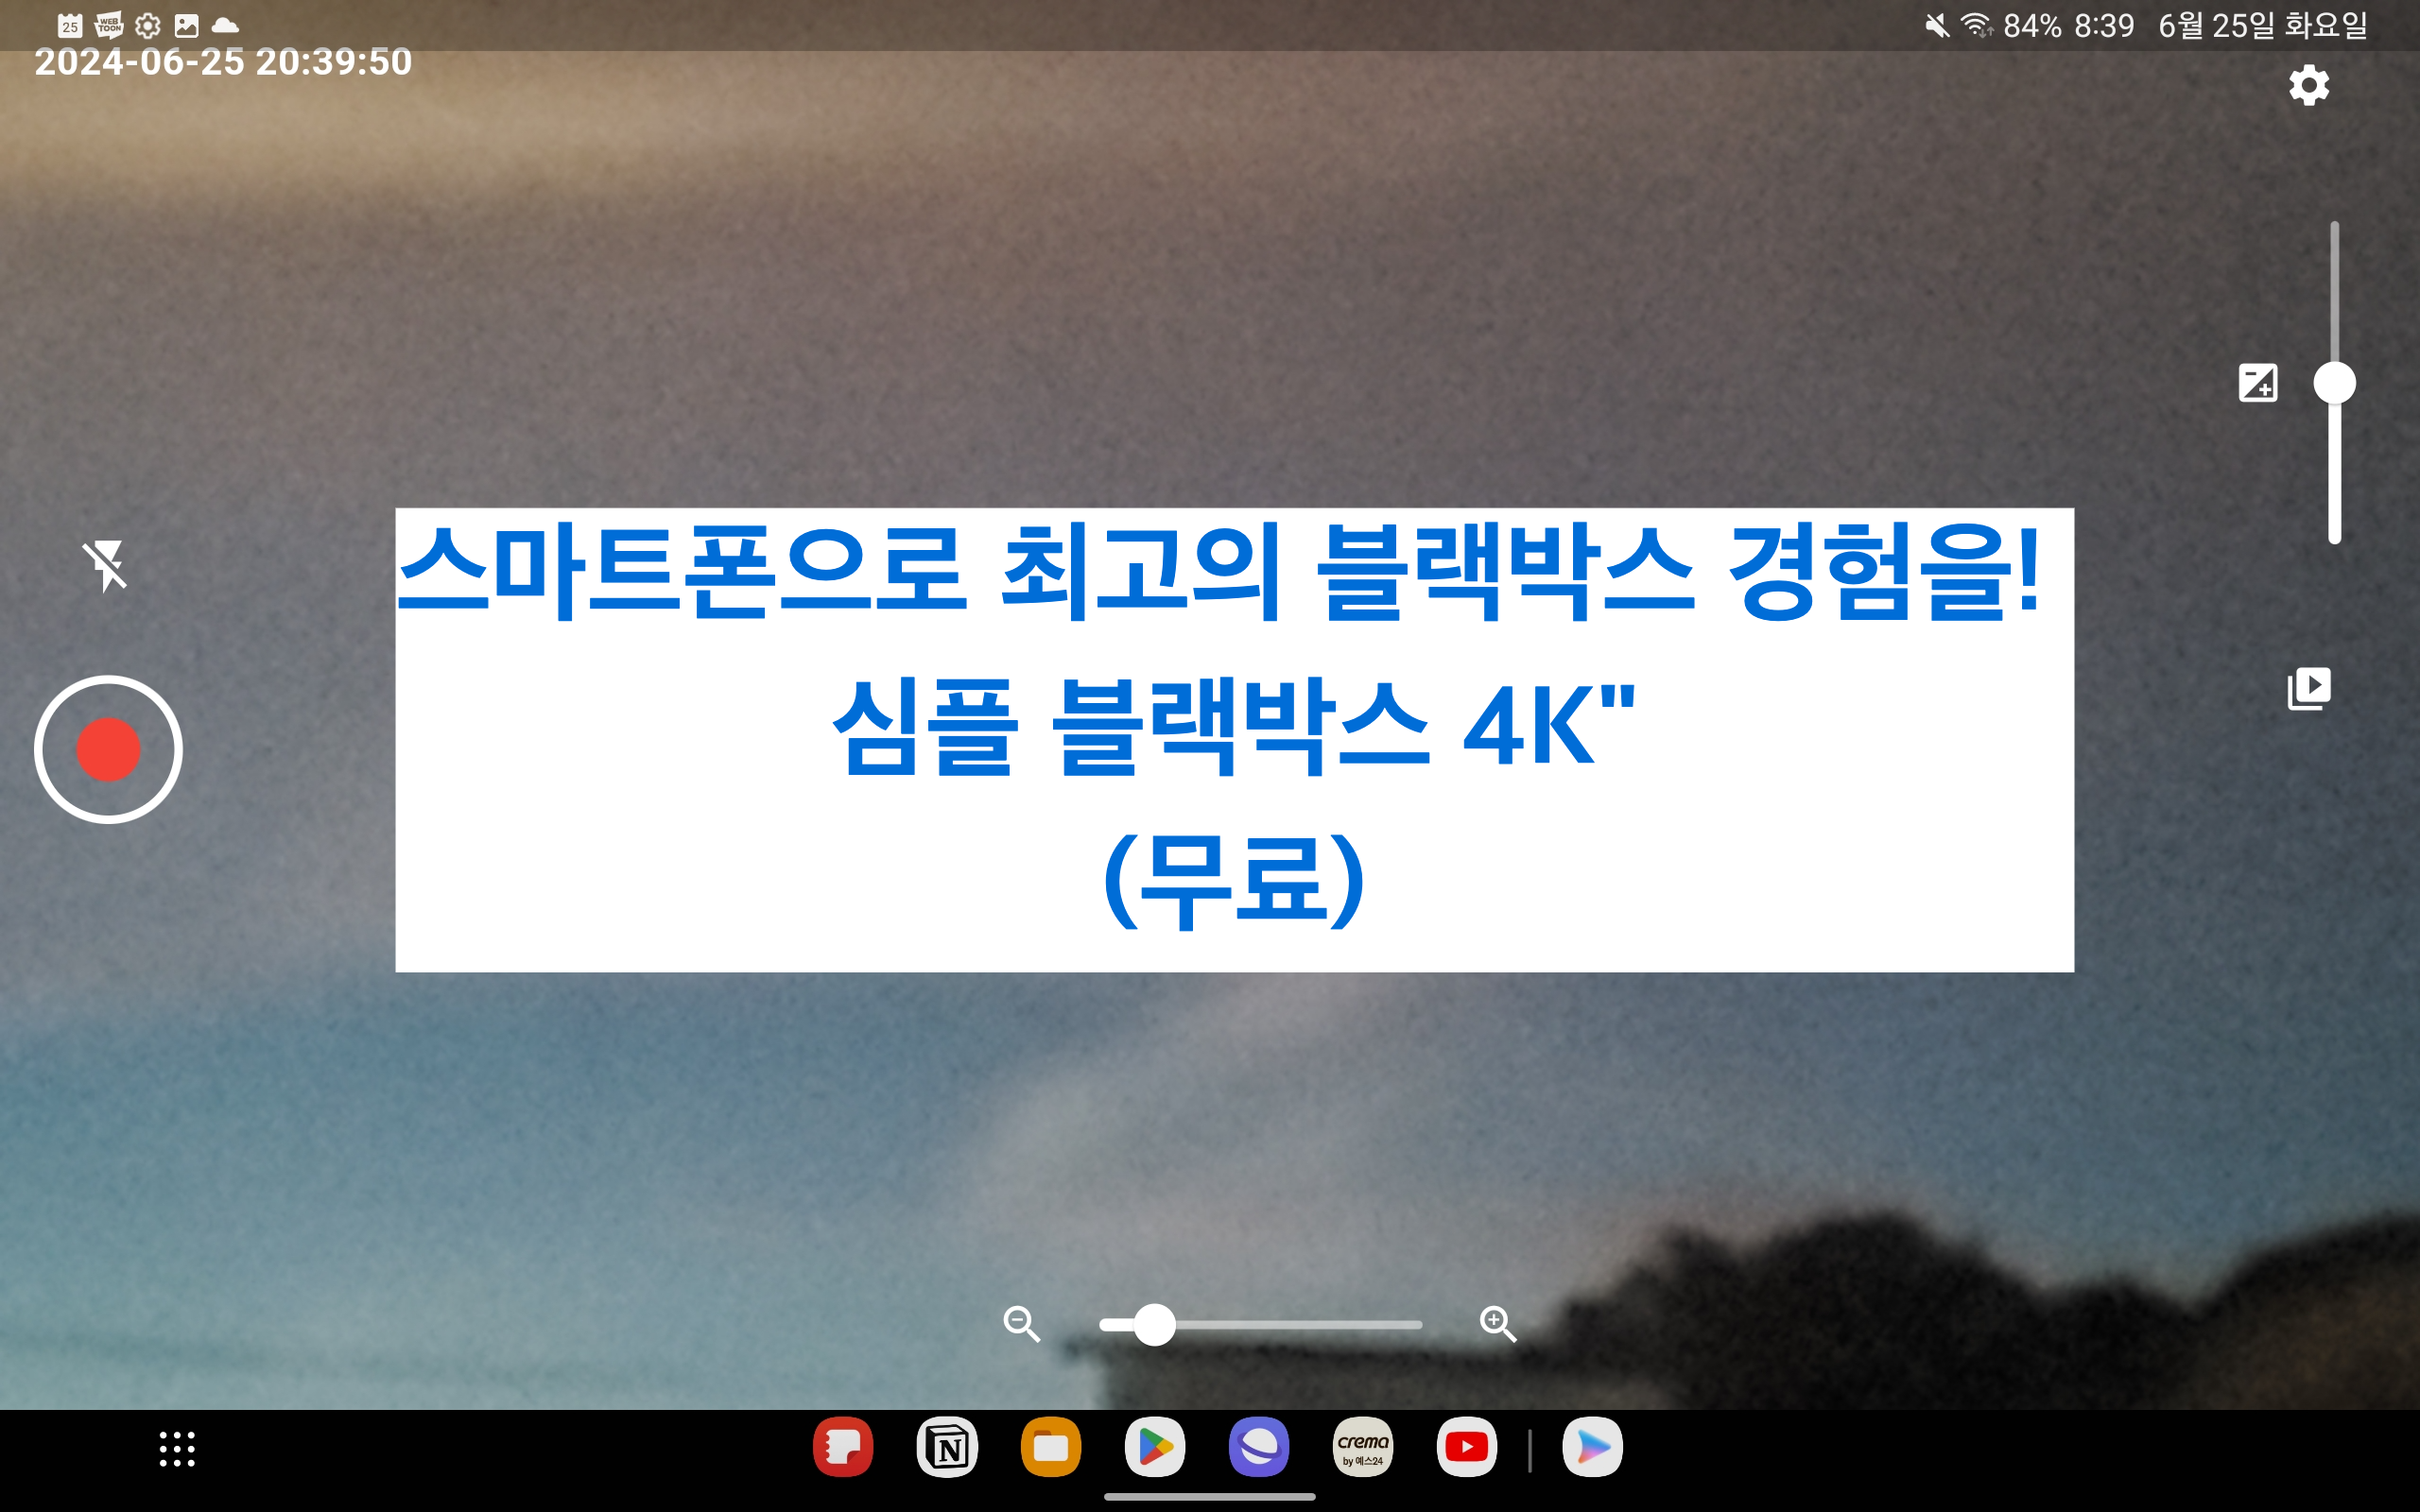Image resolution: width=2420 pixels, height=1512 pixels.
Task: Click the horizontal zoom slider handle
Action: [x=1155, y=1325]
